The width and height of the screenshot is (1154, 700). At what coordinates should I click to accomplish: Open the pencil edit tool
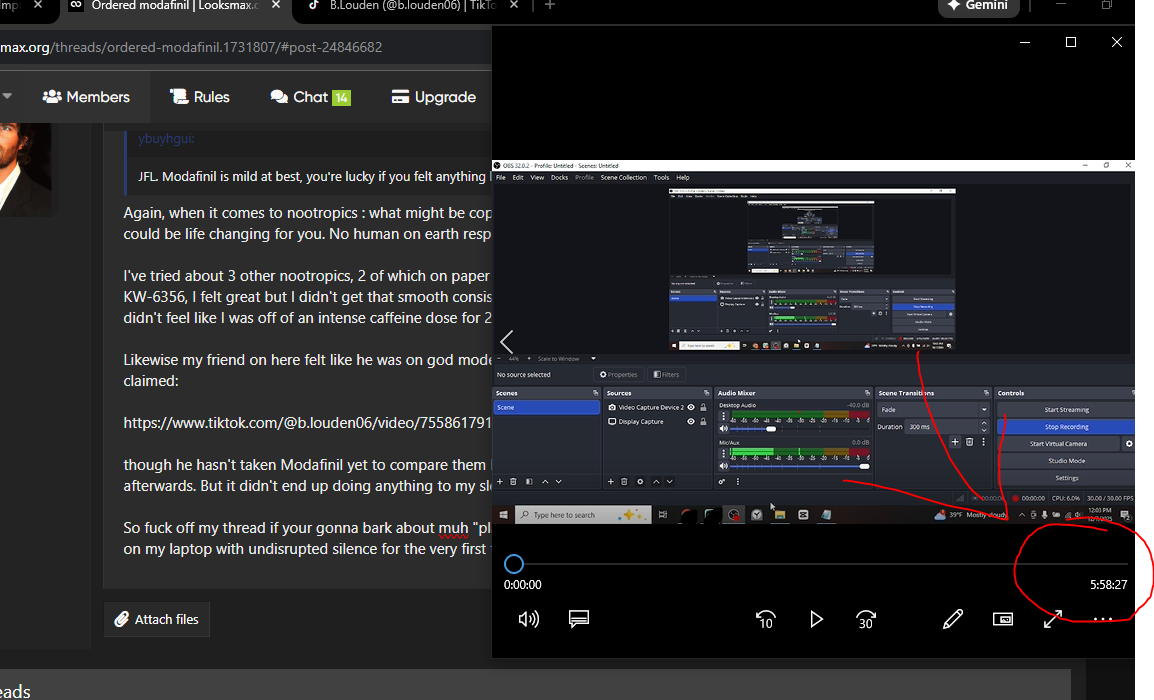tap(953, 619)
